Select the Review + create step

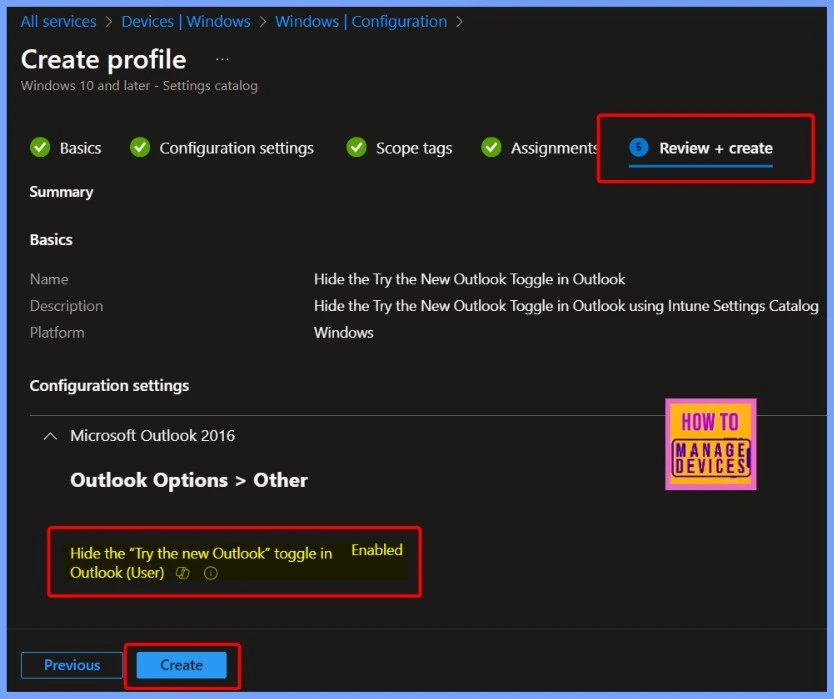tap(700, 148)
